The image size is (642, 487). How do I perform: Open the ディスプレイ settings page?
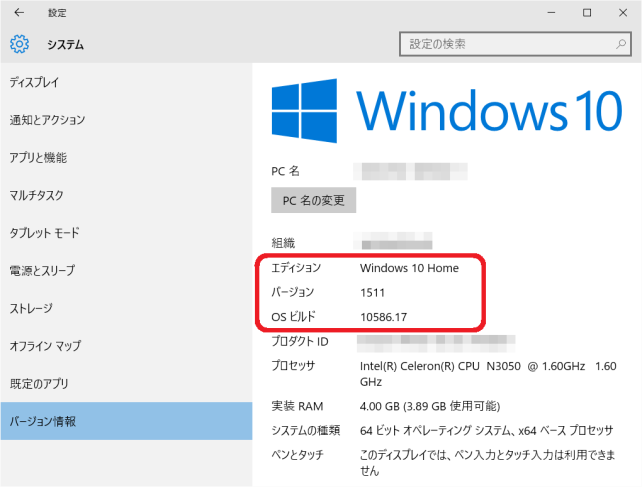[126, 82]
